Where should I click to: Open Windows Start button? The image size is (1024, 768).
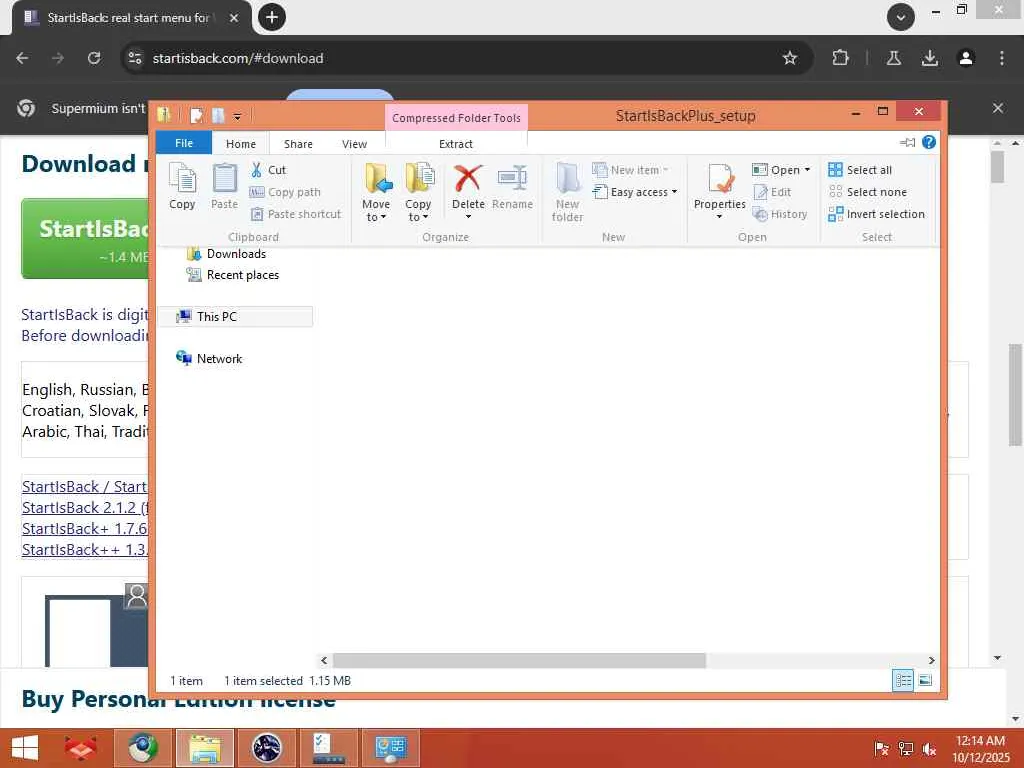pyautogui.click(x=25, y=748)
